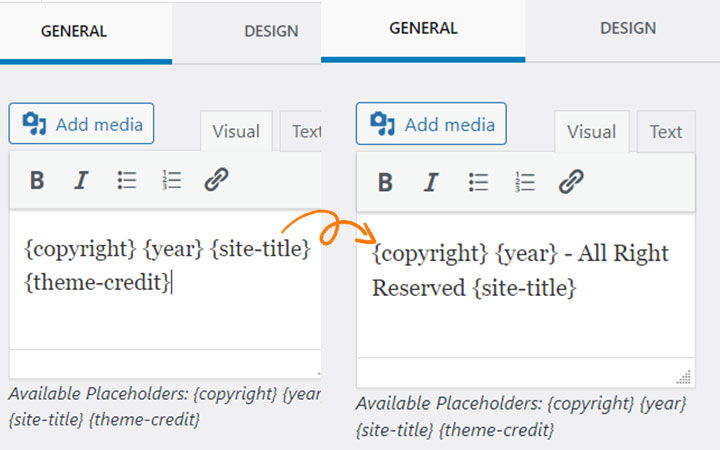720x450 pixels.
Task: Click Add media button in left panel
Action: tap(81, 124)
